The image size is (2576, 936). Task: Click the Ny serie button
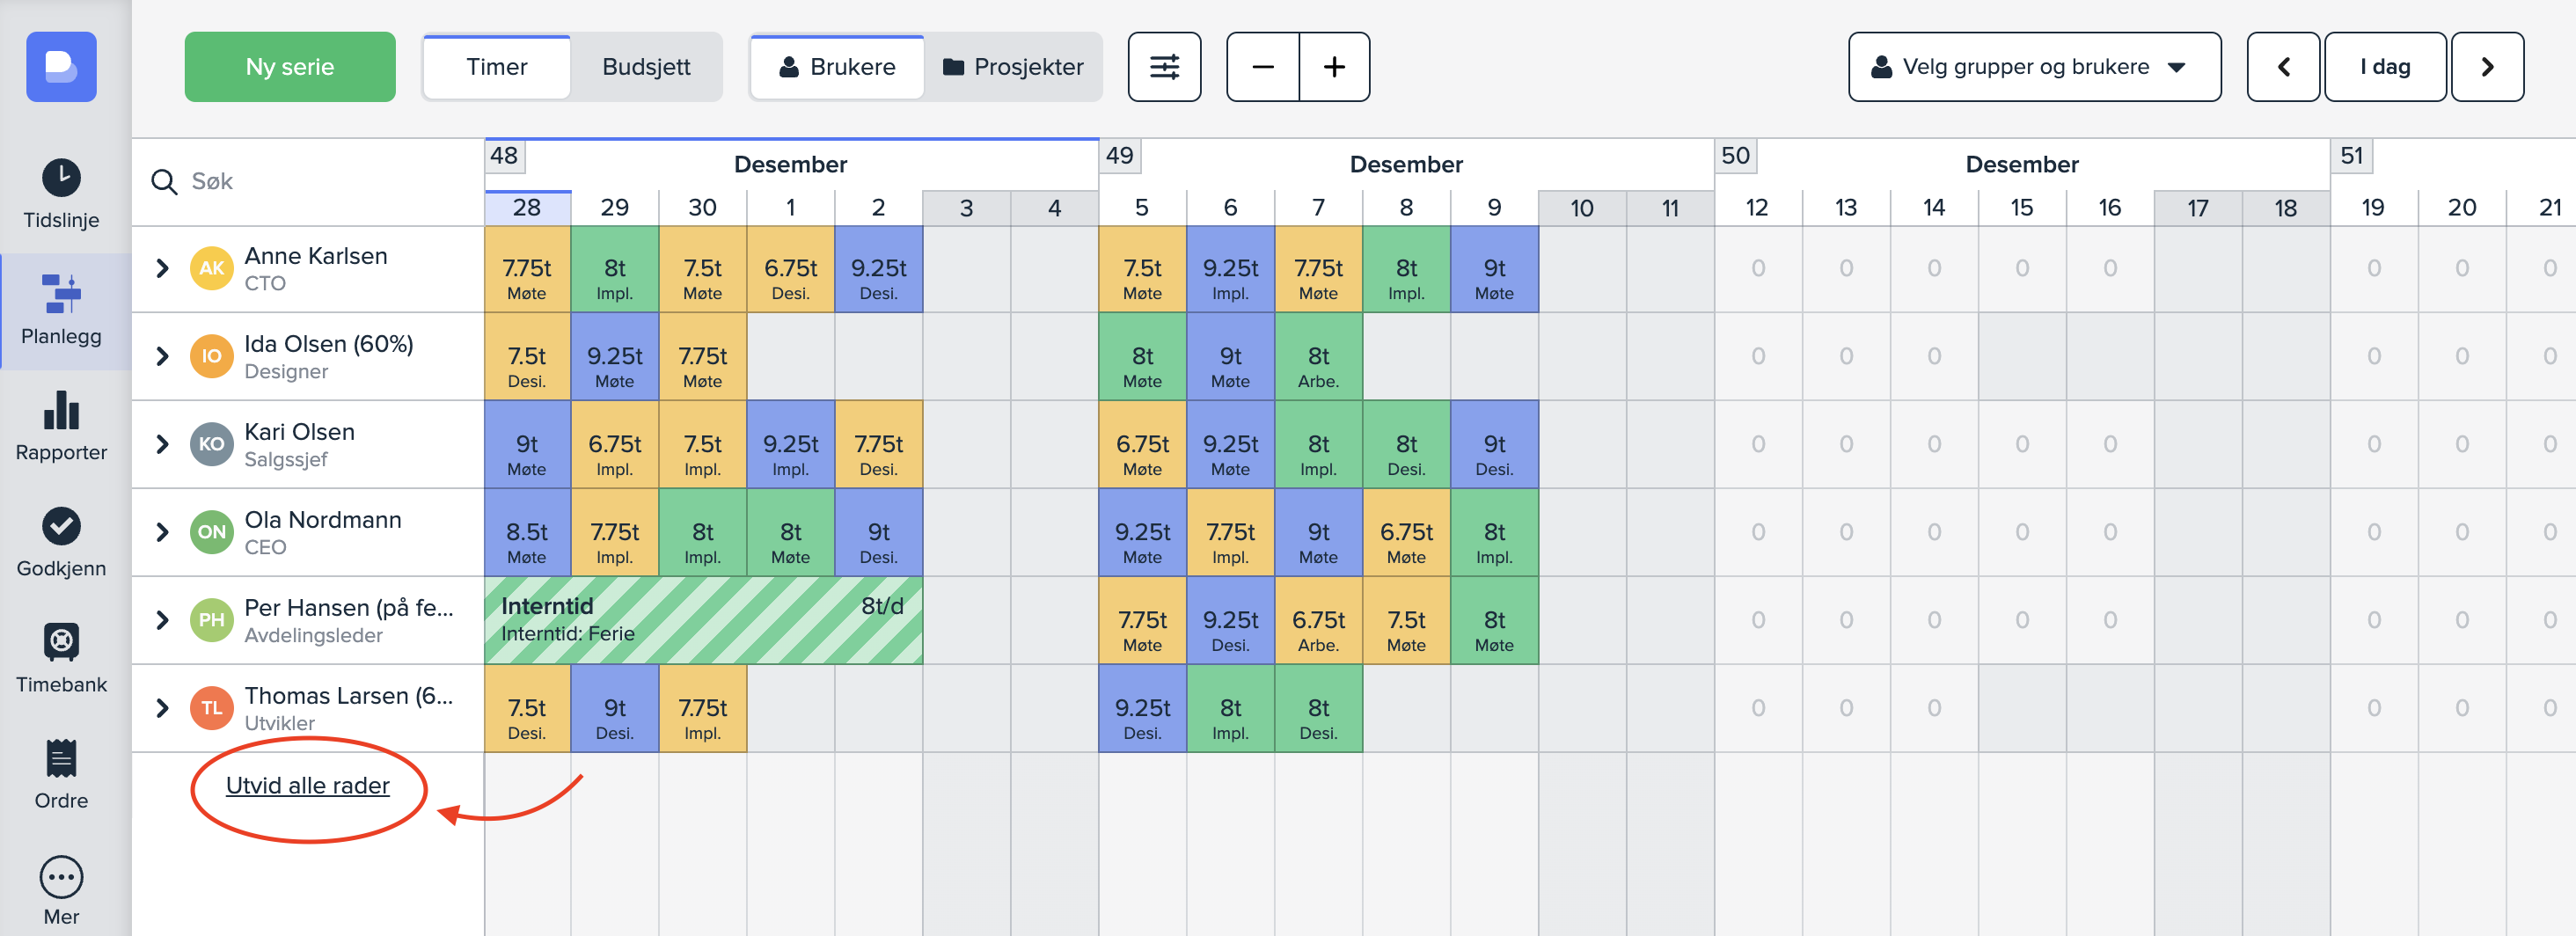pyautogui.click(x=290, y=67)
